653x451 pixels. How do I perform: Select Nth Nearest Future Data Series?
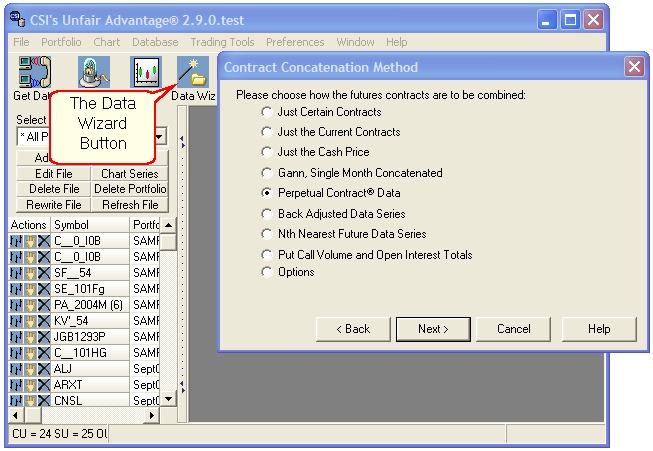point(267,234)
